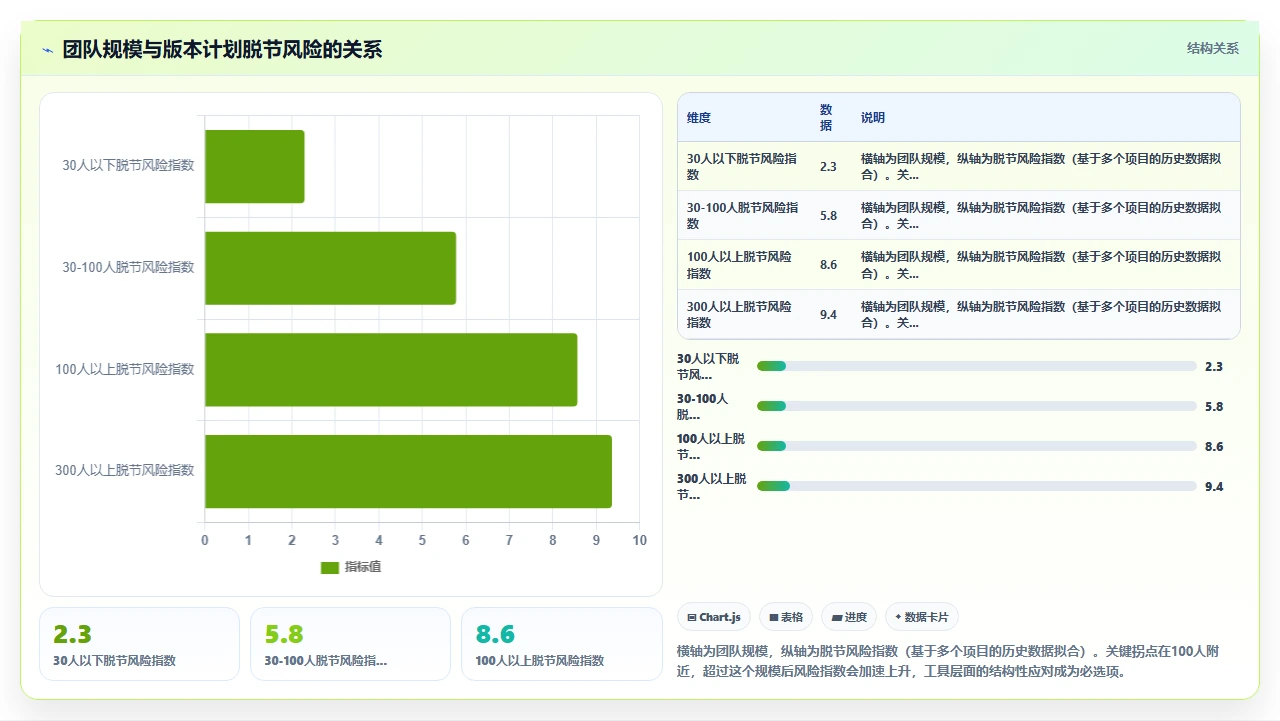The width and height of the screenshot is (1280, 721).
Task: Click the 维度 column header
Action: [699, 118]
